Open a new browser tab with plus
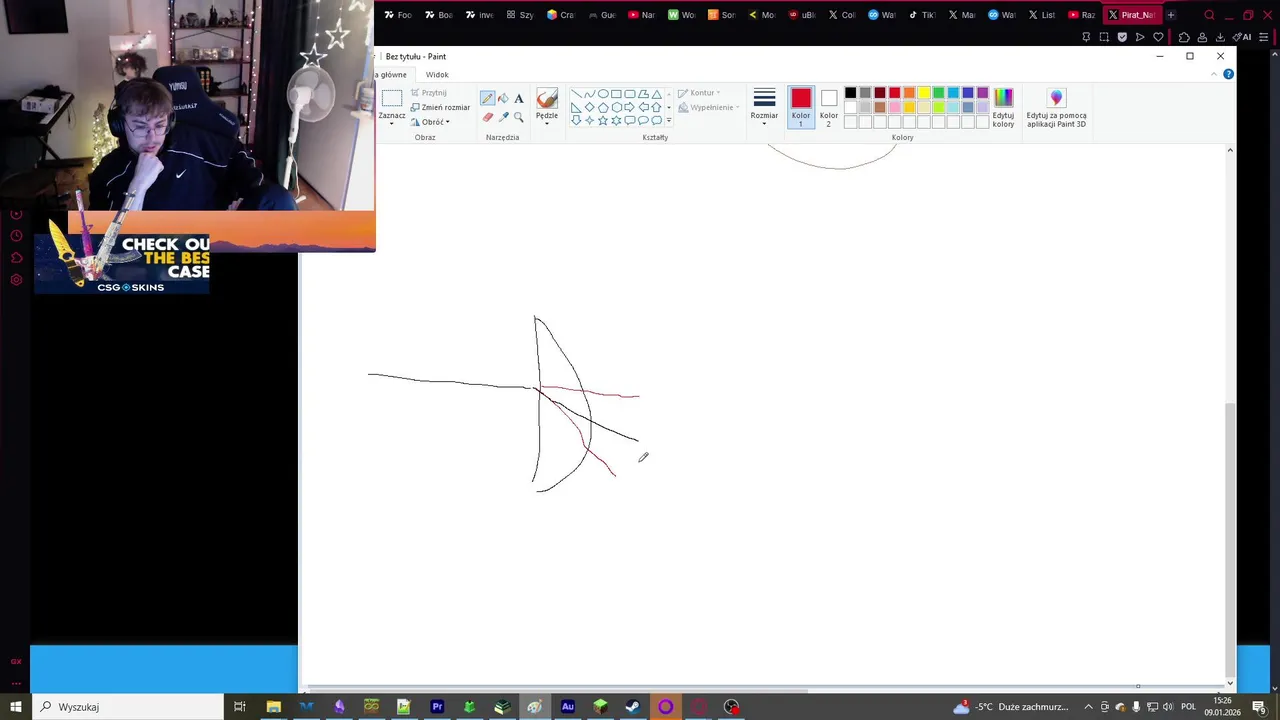This screenshot has width=1280, height=720. click(1171, 15)
